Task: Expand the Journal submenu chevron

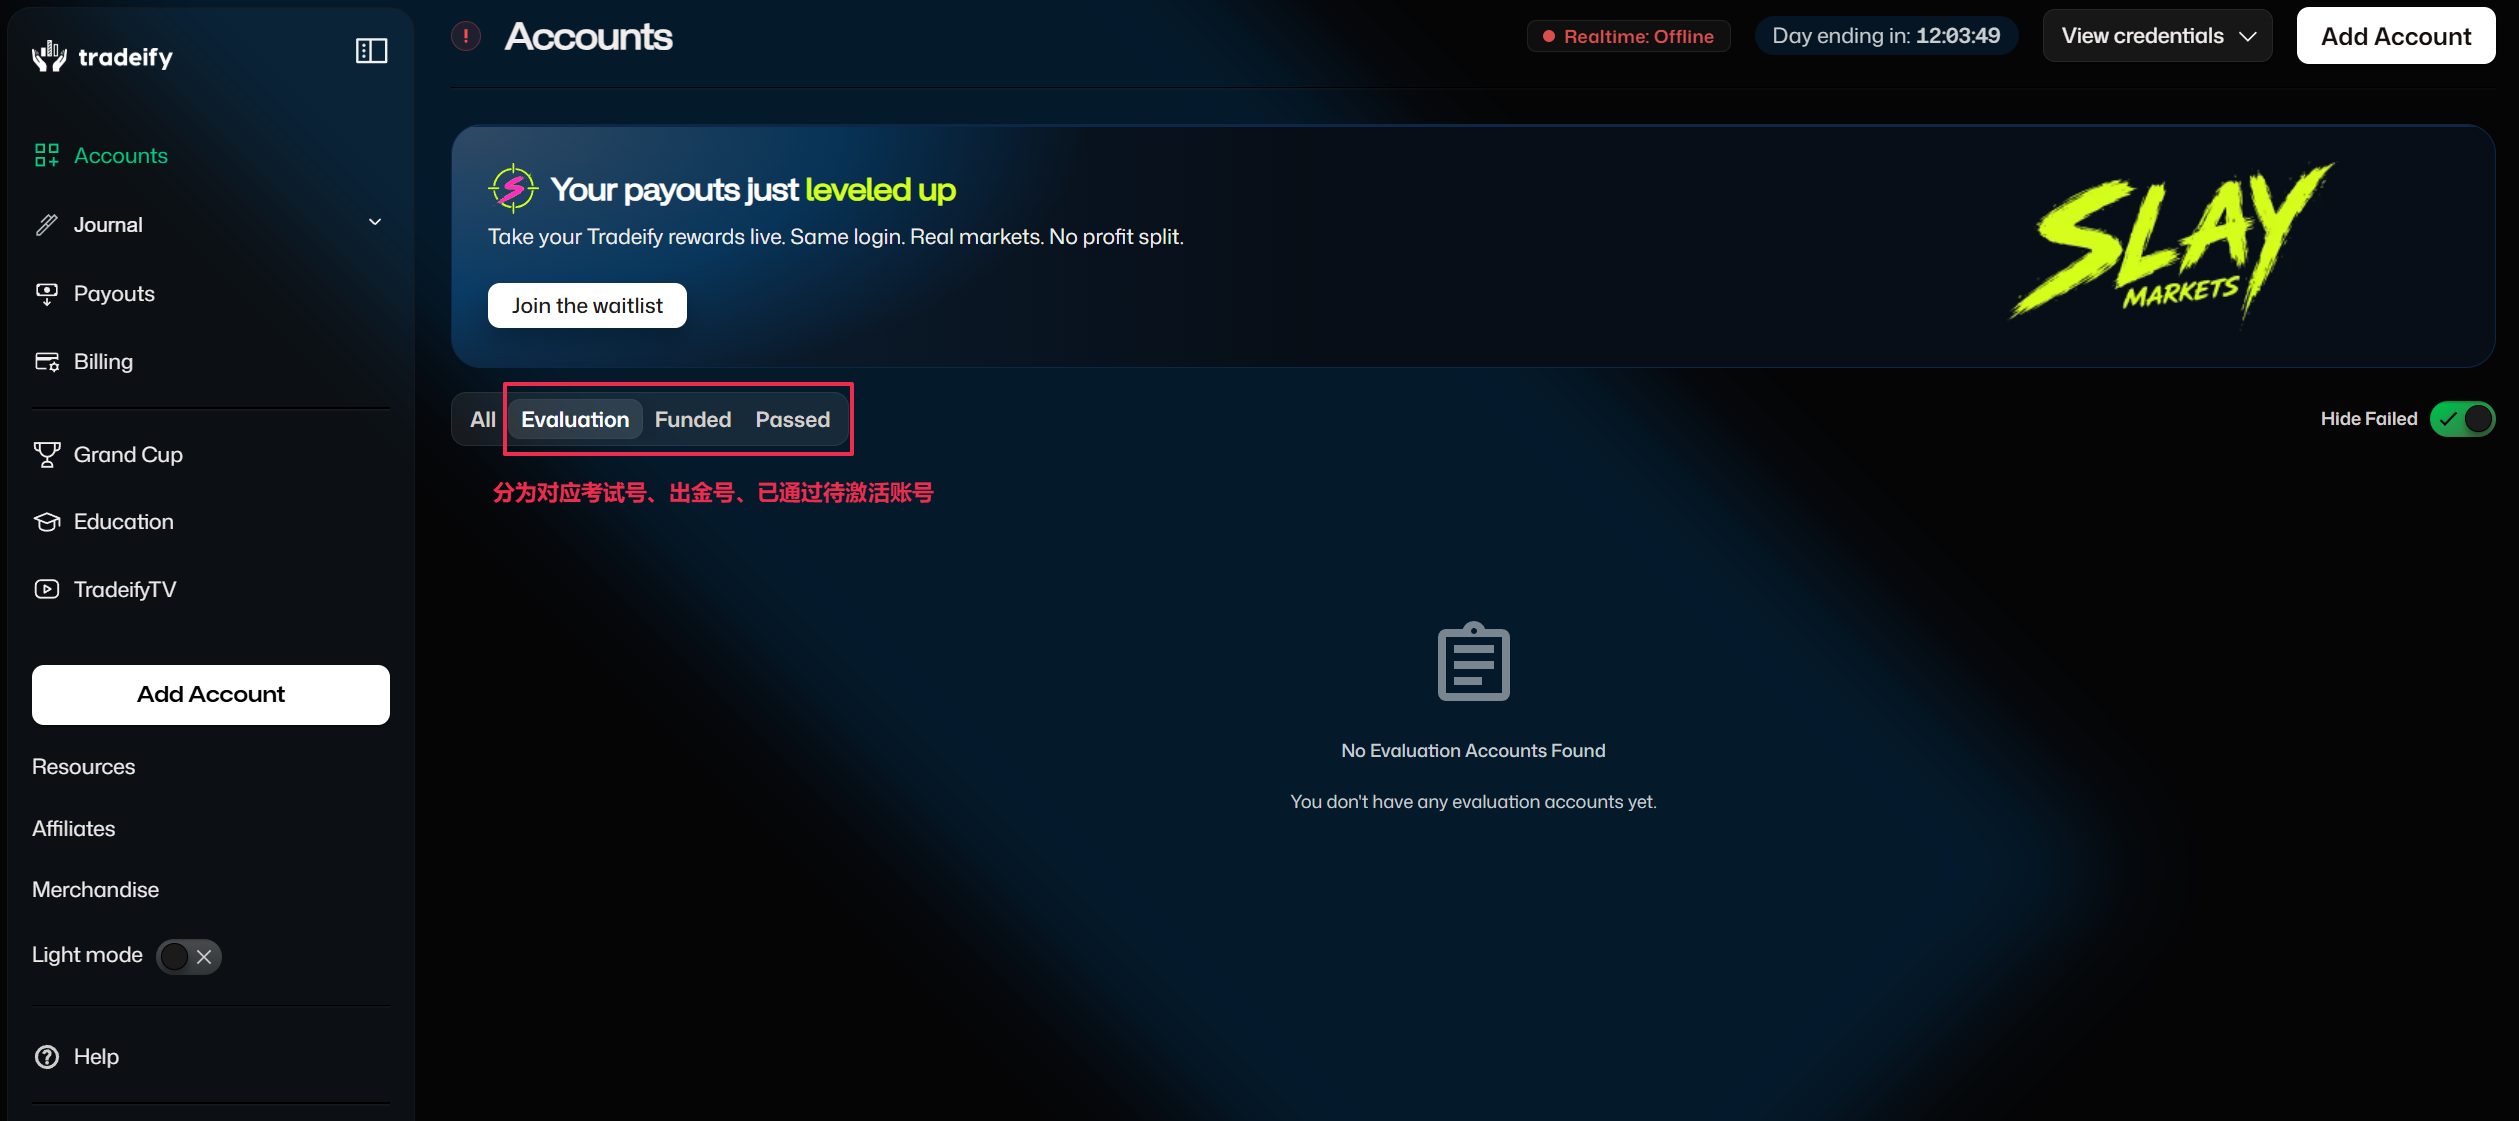Action: pos(375,222)
